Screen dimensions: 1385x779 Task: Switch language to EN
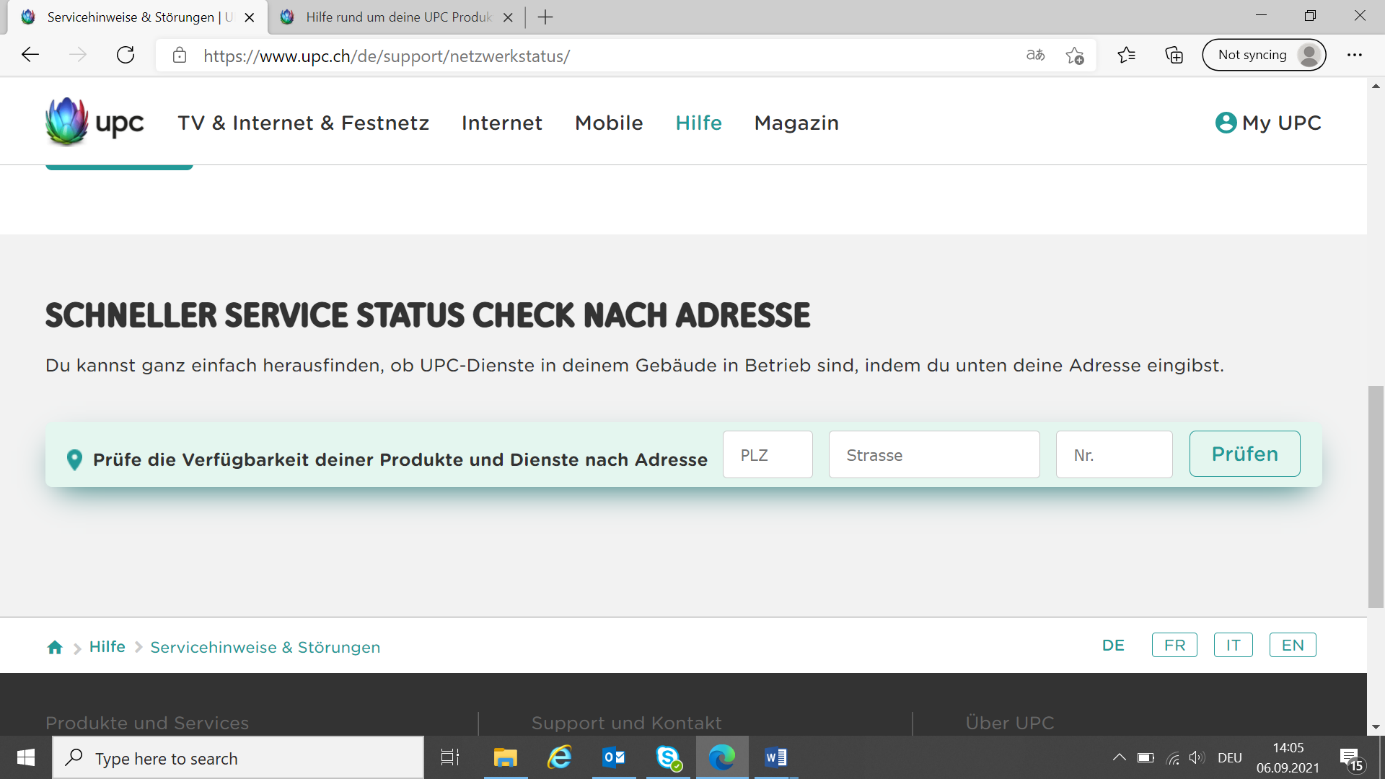1292,645
